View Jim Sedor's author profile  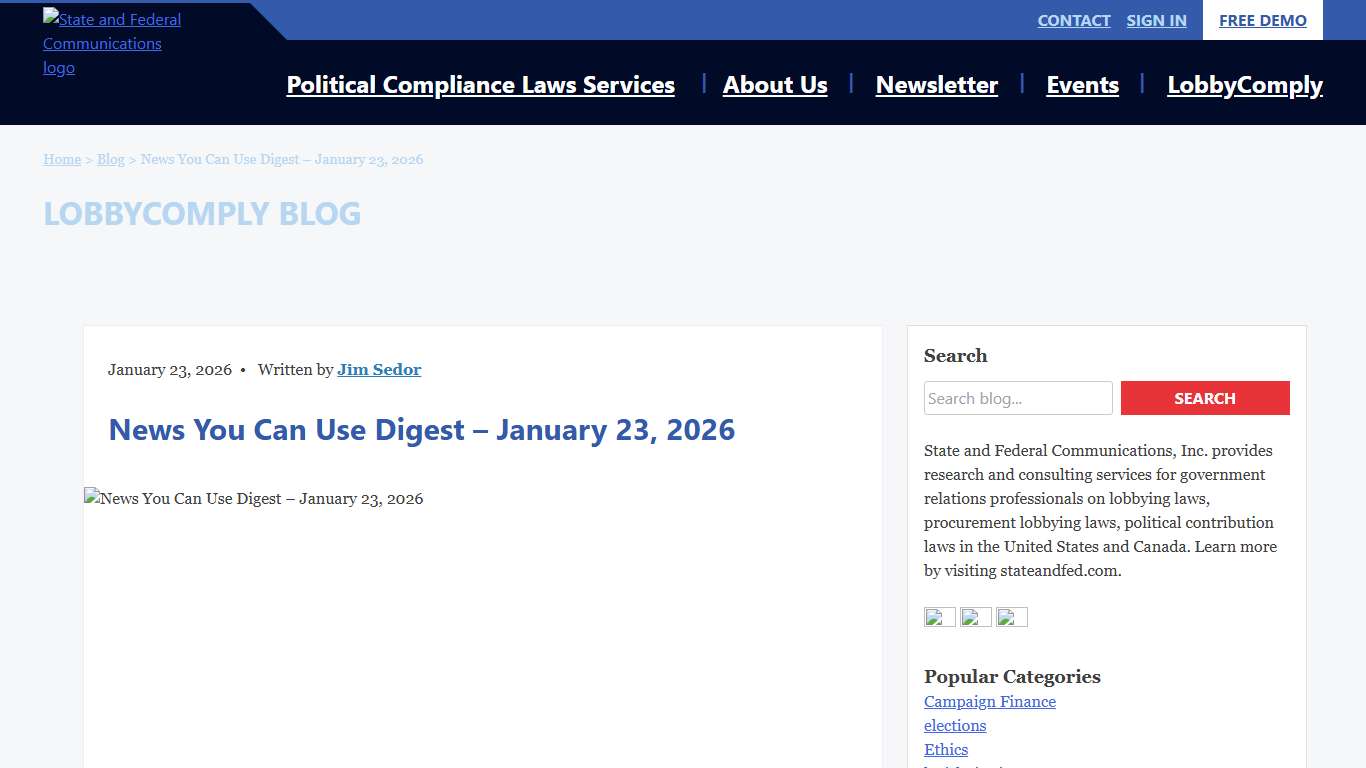click(x=379, y=369)
